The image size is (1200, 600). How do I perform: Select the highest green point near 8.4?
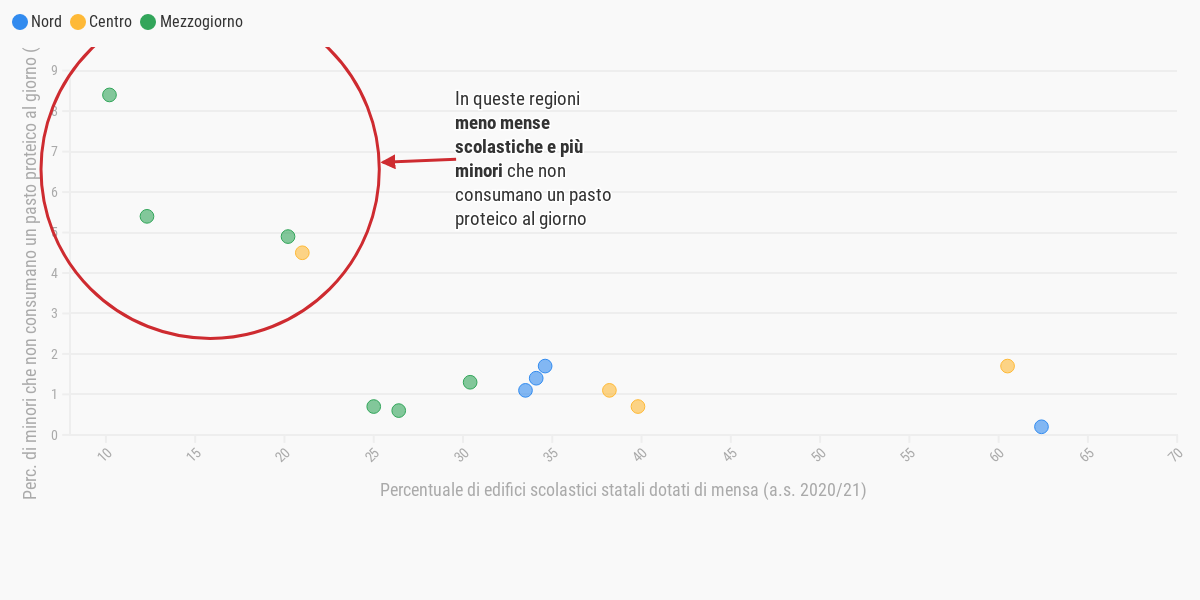tap(109, 95)
